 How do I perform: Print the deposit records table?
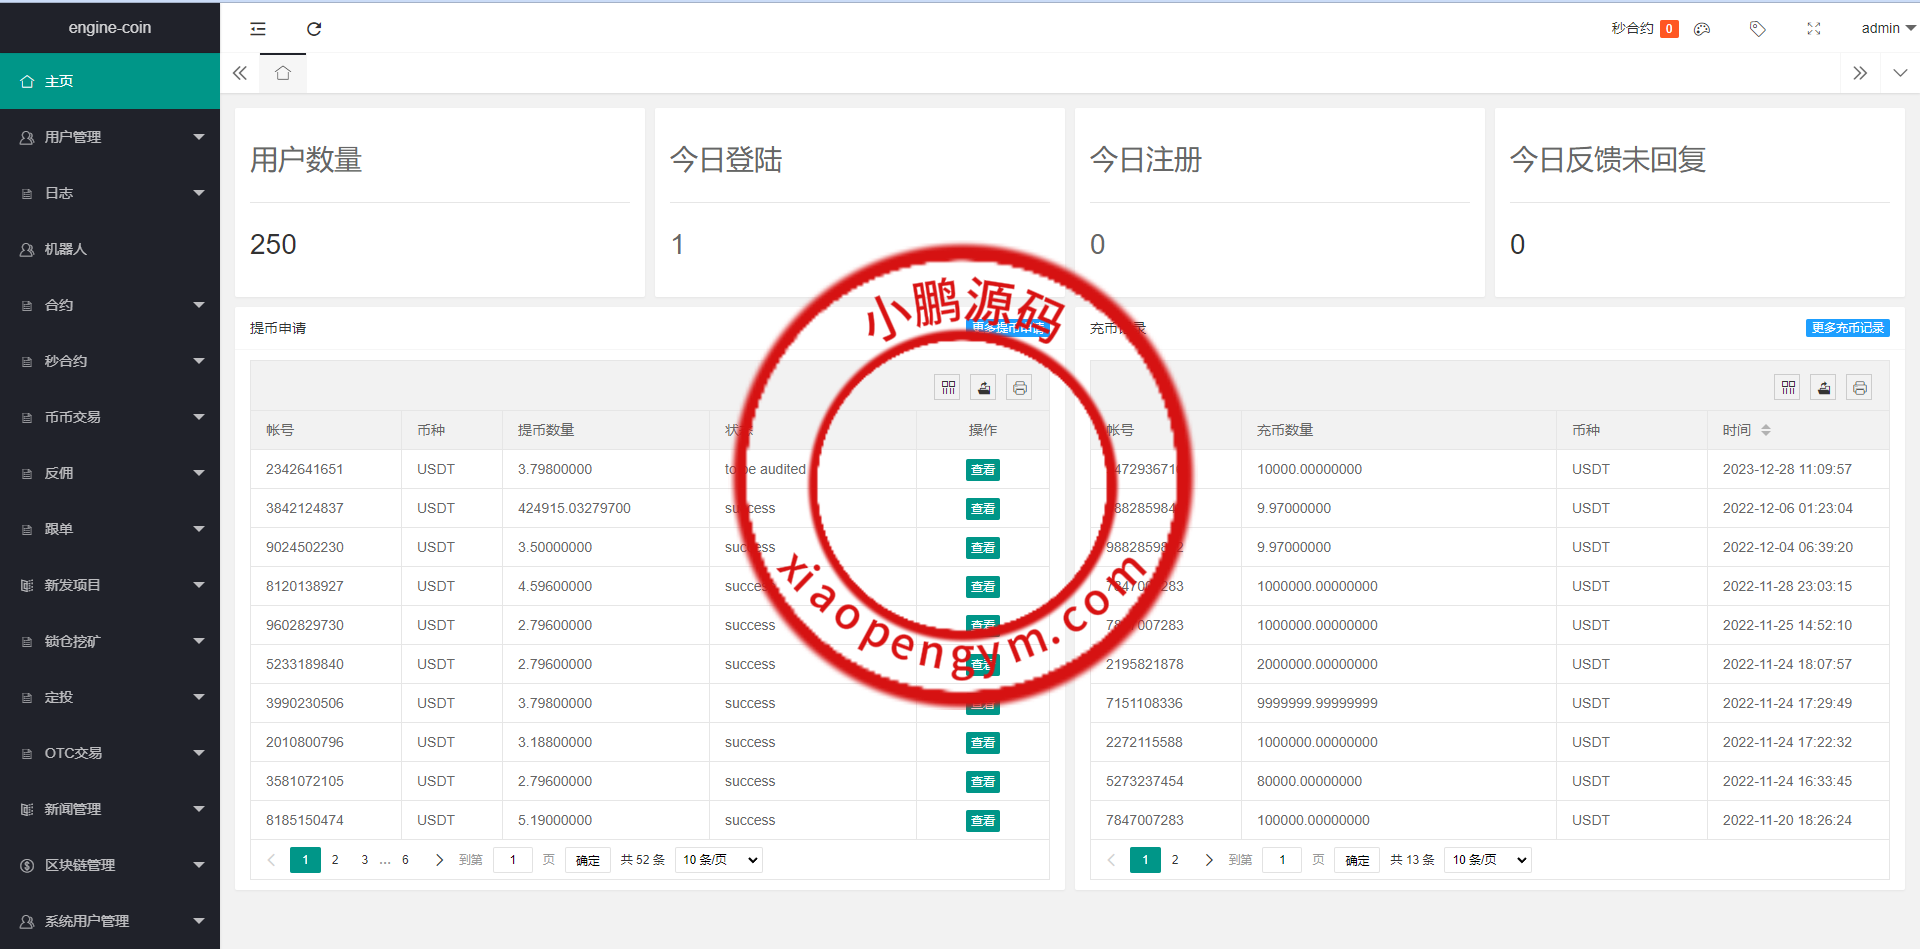pos(1859,388)
